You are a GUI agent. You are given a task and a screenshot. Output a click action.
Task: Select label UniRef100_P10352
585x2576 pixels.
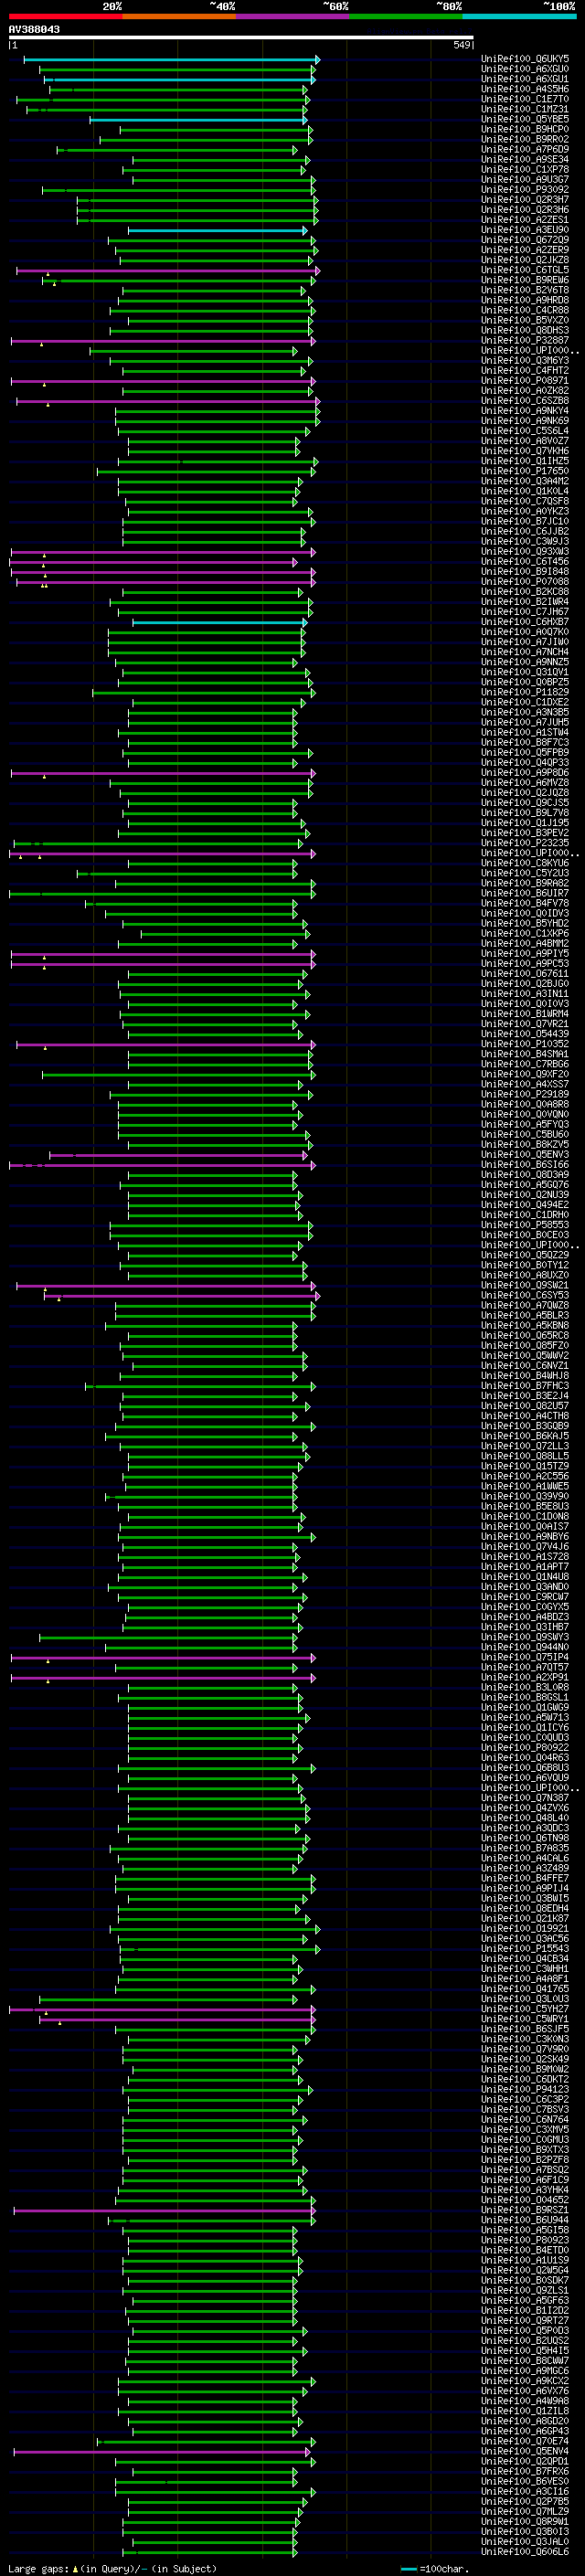[x=525, y=1044]
